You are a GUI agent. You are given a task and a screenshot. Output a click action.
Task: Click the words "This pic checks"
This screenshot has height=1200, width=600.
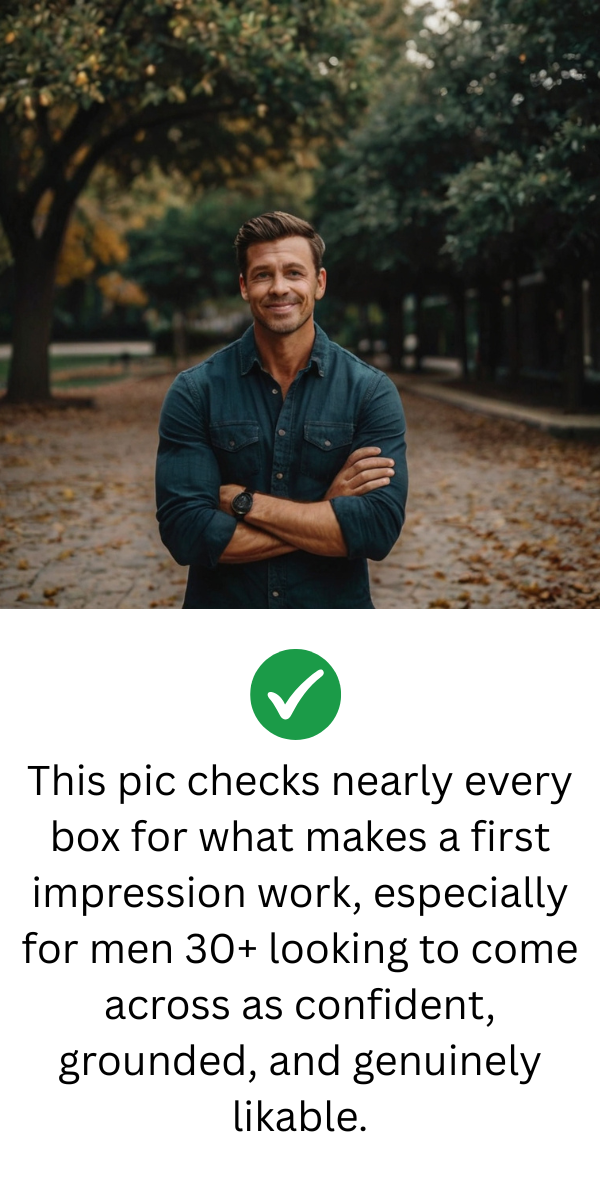173,781
